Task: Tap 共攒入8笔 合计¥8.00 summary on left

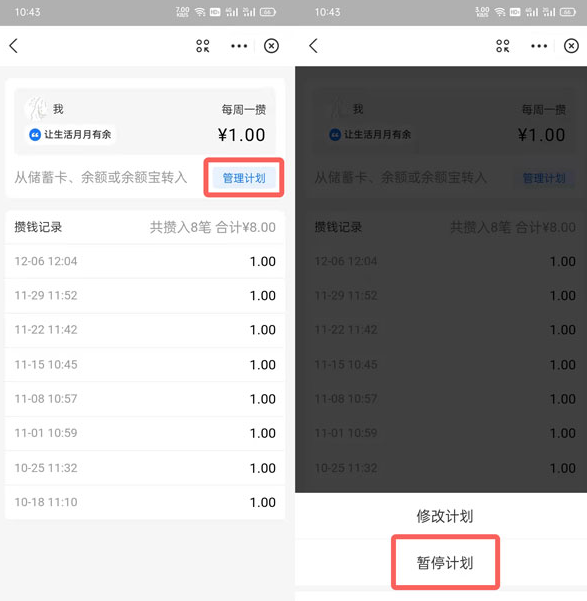Action: point(212,227)
